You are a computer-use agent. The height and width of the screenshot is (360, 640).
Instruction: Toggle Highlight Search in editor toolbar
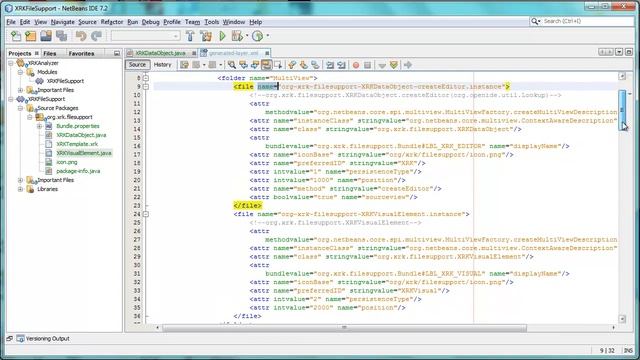coord(267,65)
